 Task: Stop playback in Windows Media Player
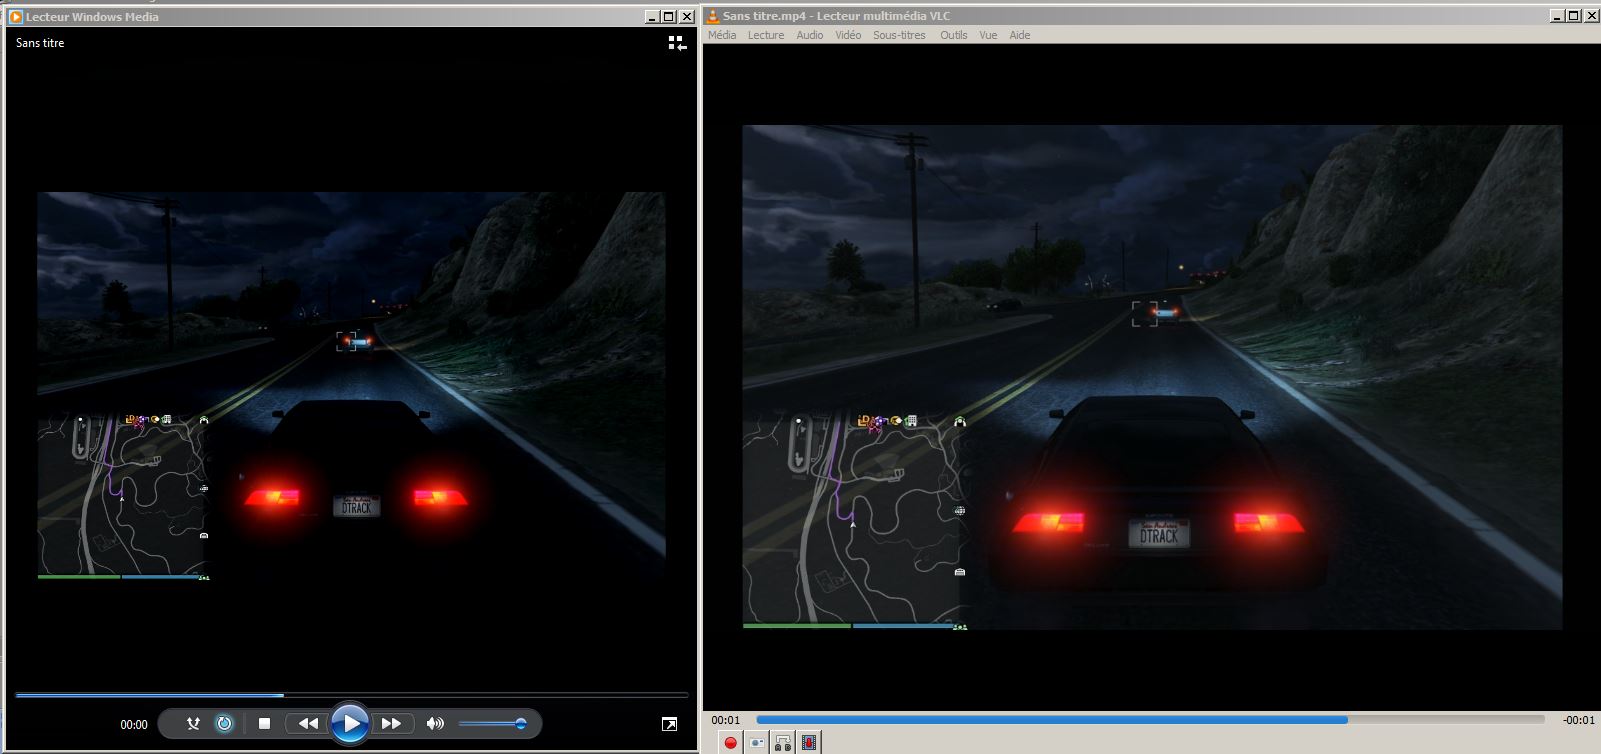[x=264, y=723]
